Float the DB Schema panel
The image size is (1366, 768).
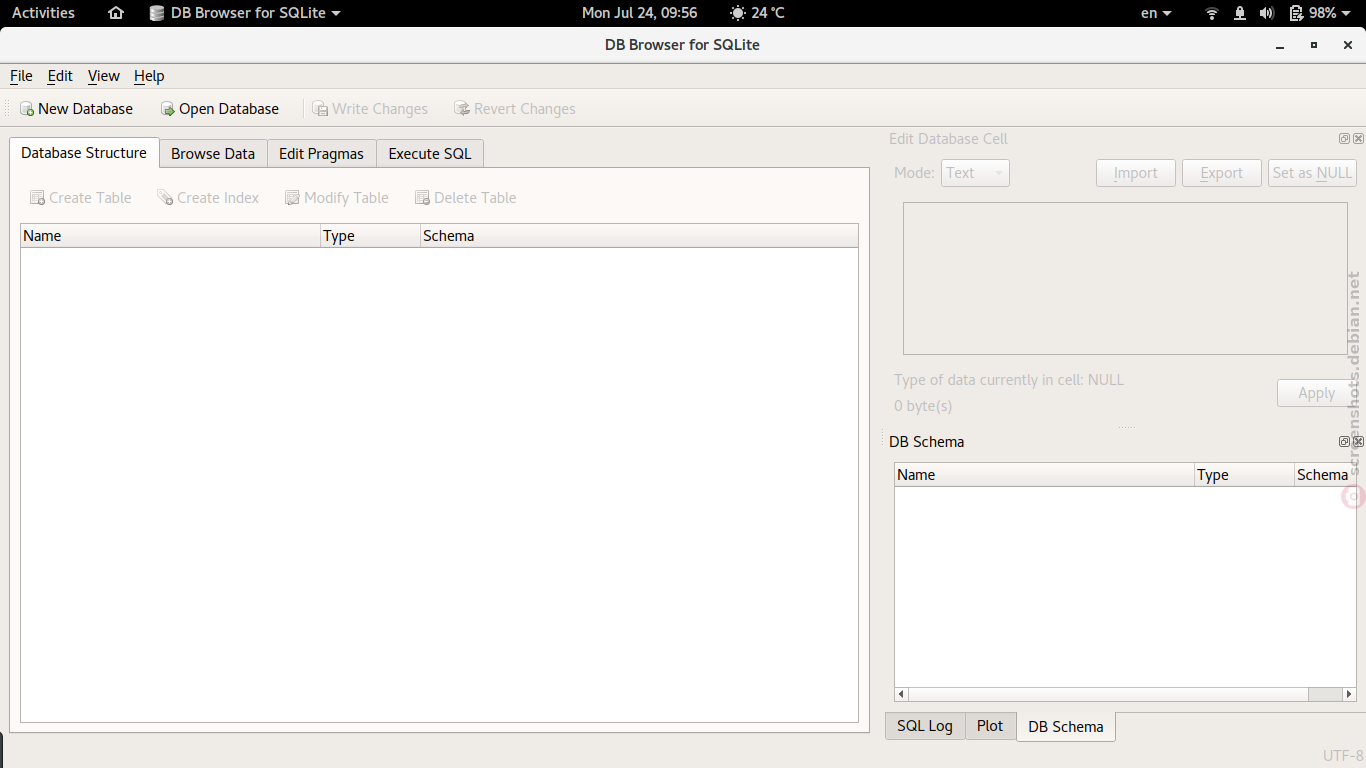tap(1344, 441)
